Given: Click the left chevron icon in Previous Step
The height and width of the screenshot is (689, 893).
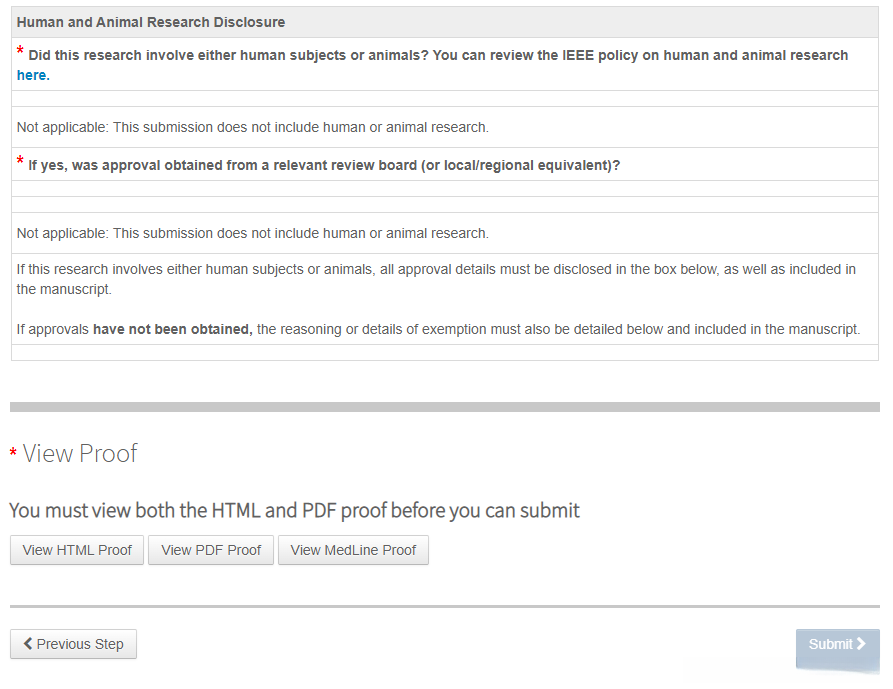Looking at the screenshot, I should point(28,644).
